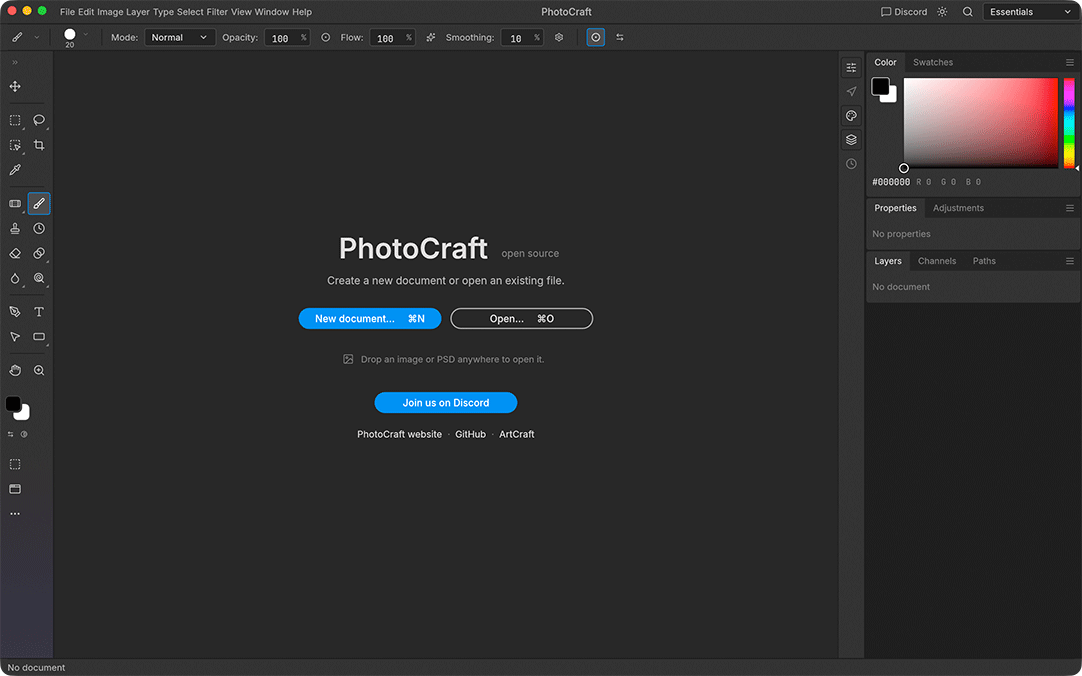Open the palette icon panel
Screen dimensions: 1082x676
[x=852, y=115]
